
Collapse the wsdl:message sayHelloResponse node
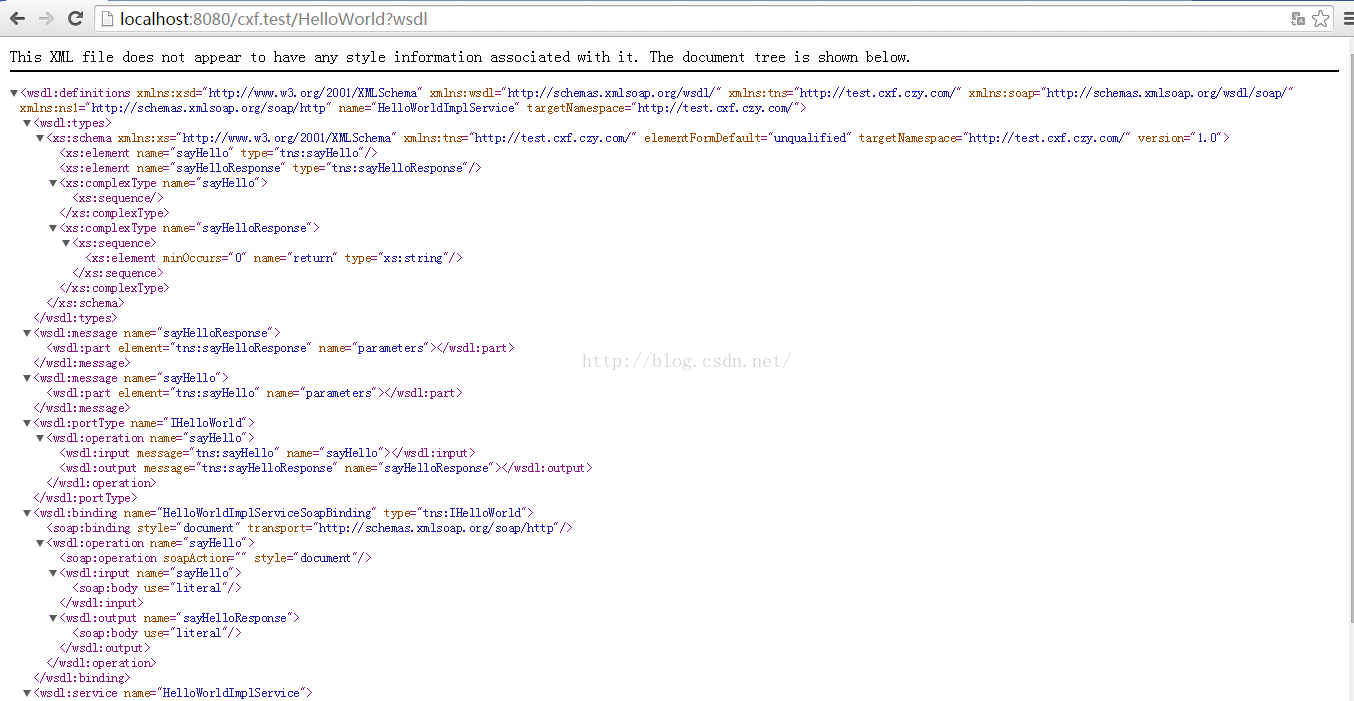27,333
